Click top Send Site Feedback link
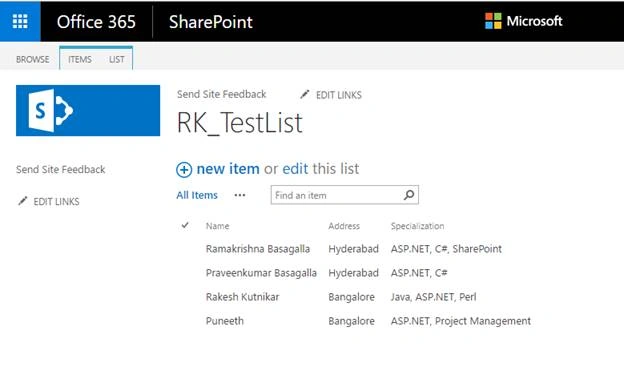Viewport: 624px width, 371px height. [221, 94]
